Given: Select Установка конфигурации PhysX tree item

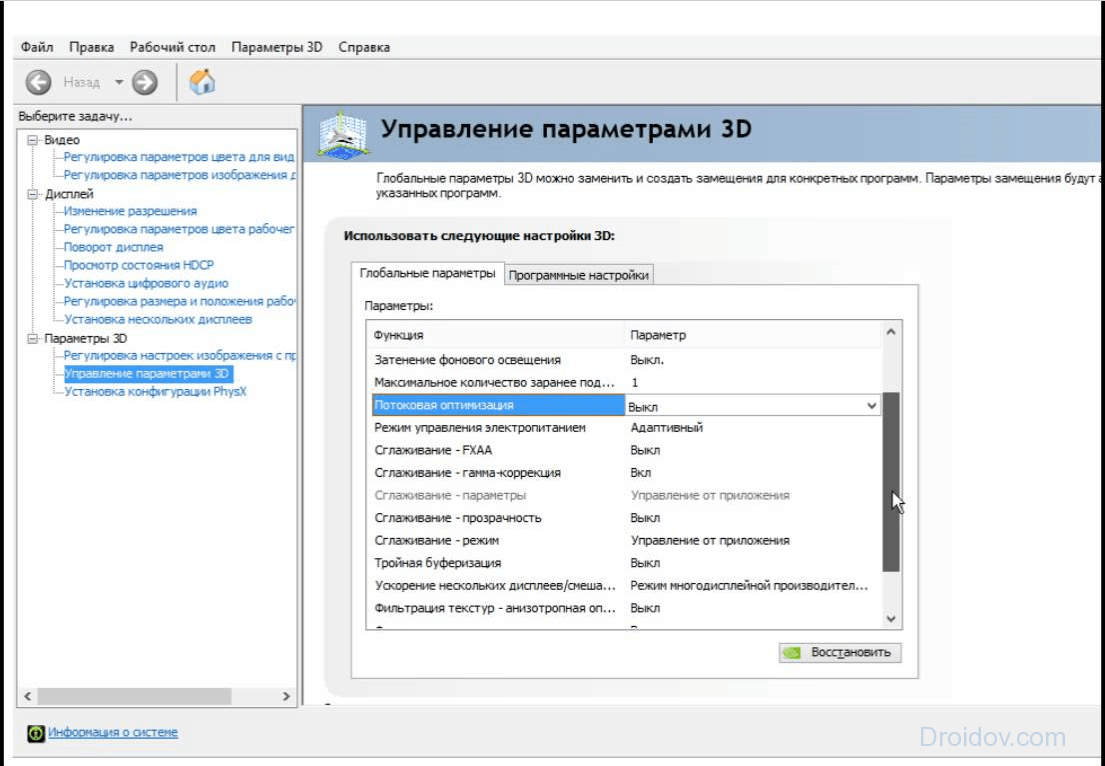Looking at the screenshot, I should [155, 392].
